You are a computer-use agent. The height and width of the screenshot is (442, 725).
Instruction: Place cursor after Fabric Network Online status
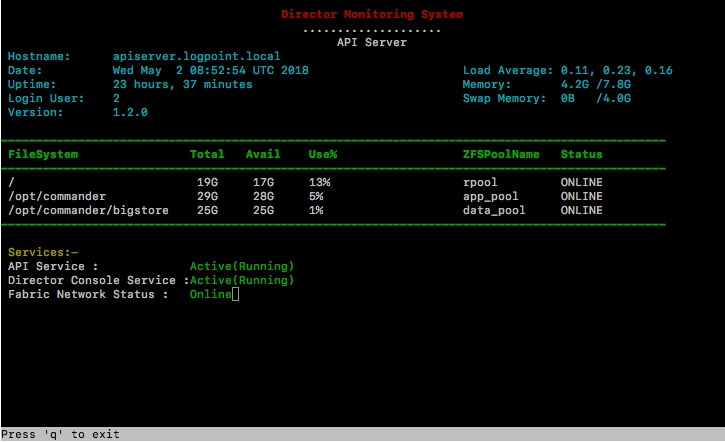coord(236,295)
